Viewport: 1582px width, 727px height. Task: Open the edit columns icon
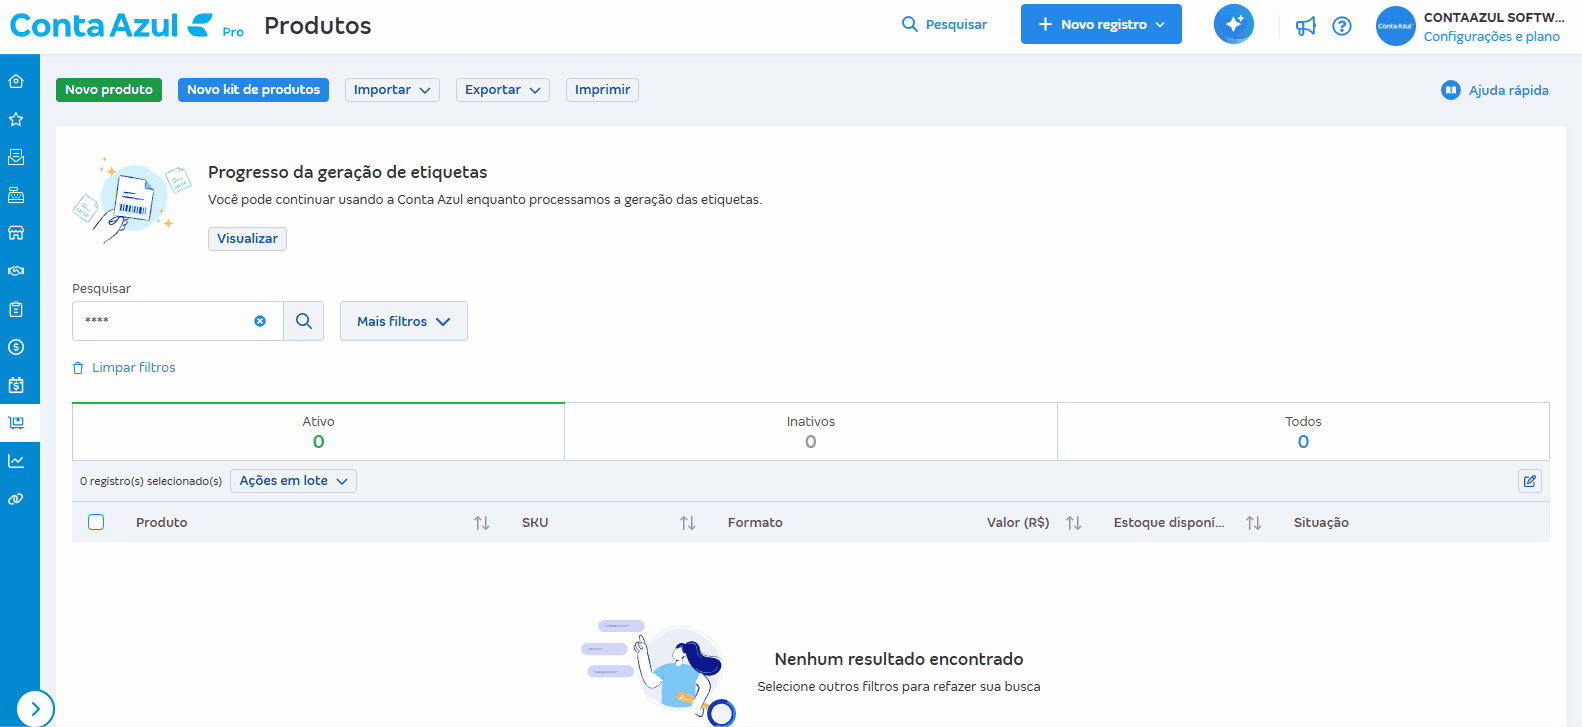[1530, 481]
